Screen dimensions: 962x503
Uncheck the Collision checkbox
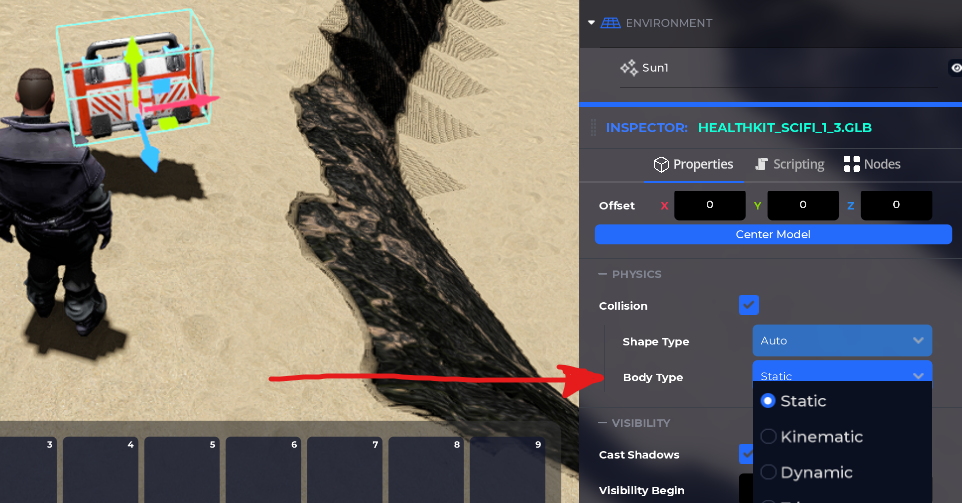(x=748, y=305)
